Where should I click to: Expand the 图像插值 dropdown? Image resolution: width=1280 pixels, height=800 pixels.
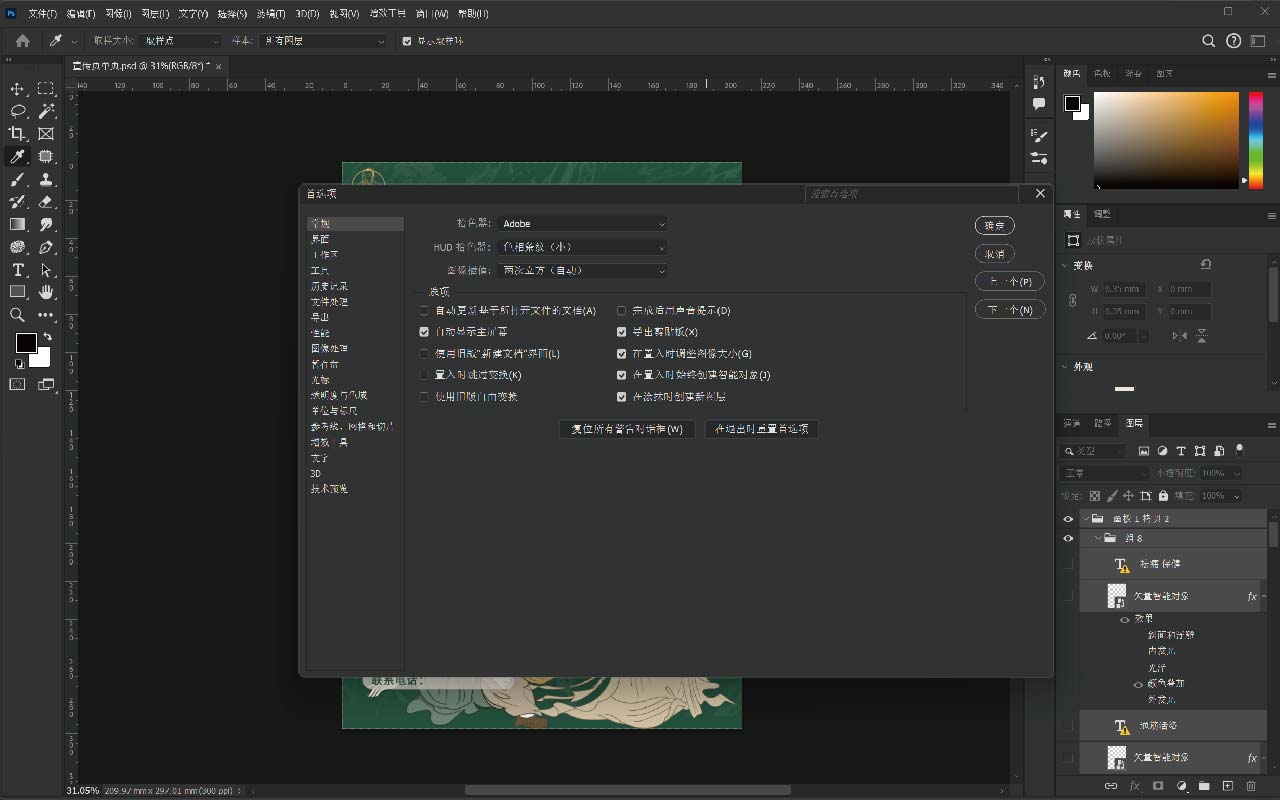(582, 270)
